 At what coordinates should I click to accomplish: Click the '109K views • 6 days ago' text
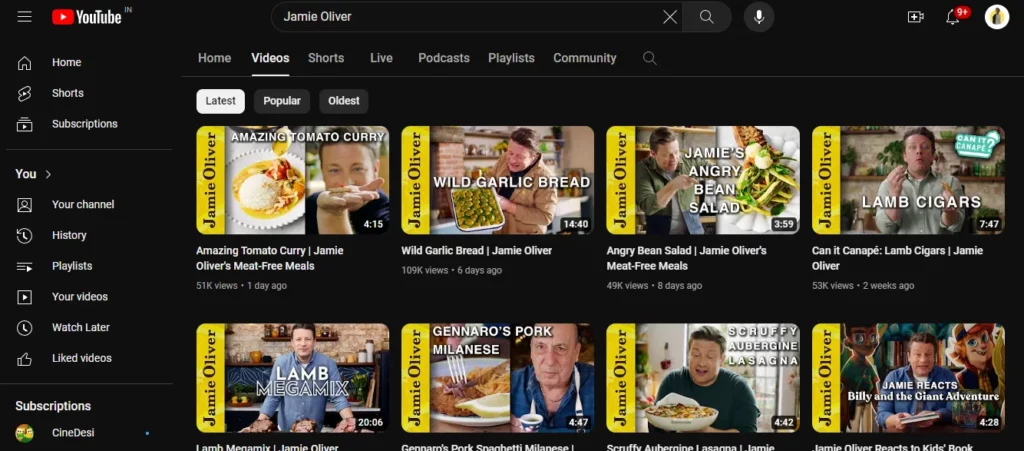pyautogui.click(x=451, y=270)
